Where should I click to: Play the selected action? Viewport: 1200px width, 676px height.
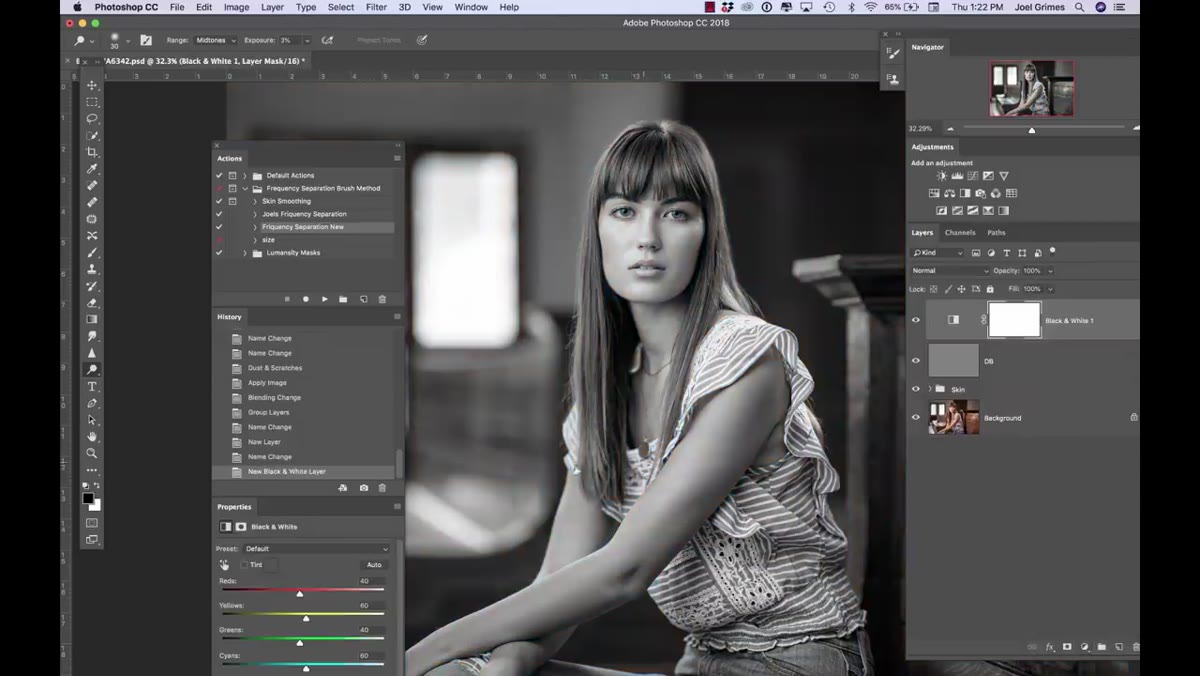tap(324, 299)
